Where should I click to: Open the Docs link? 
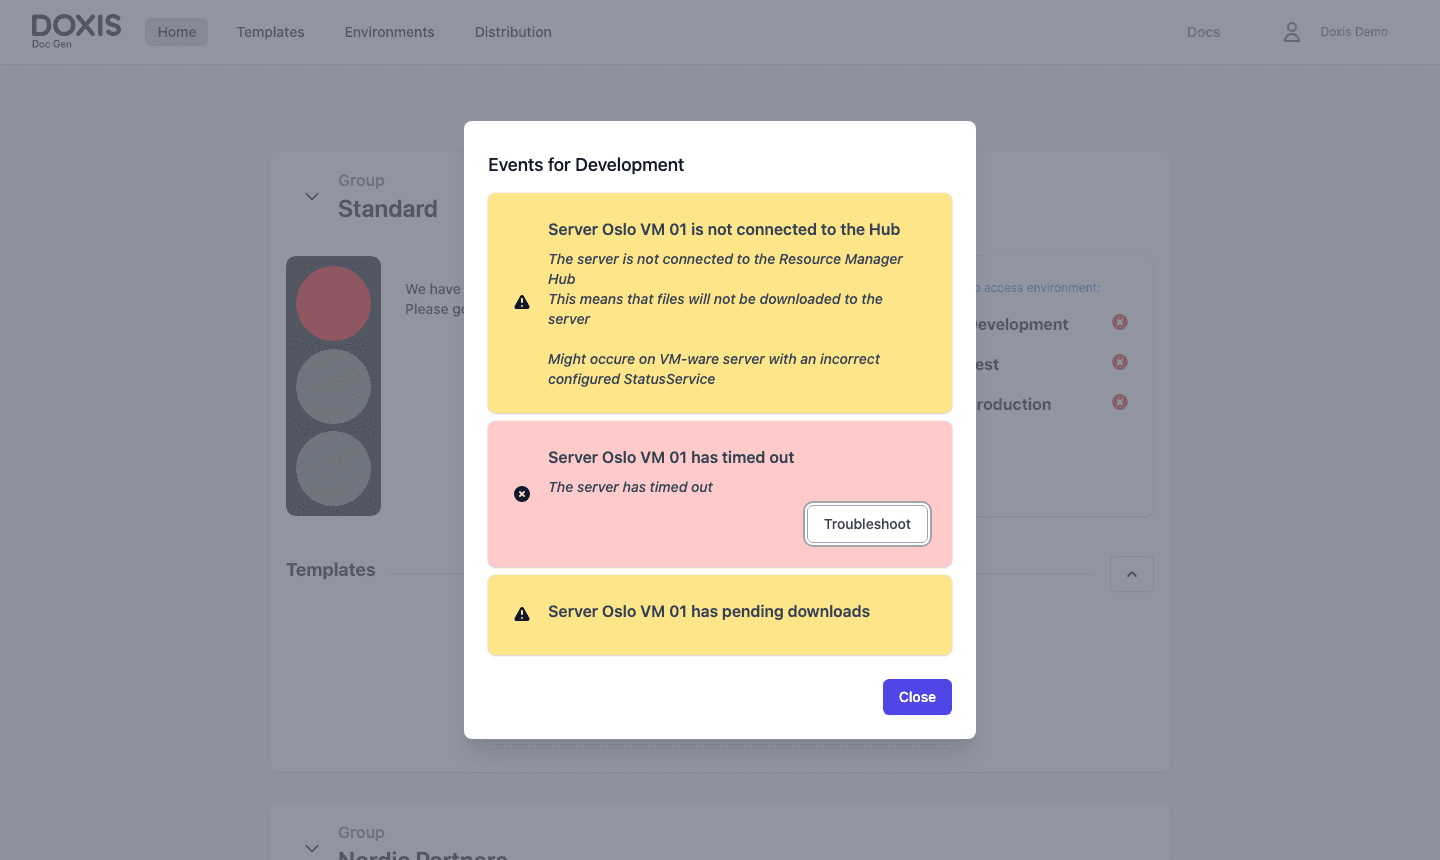pos(1204,32)
